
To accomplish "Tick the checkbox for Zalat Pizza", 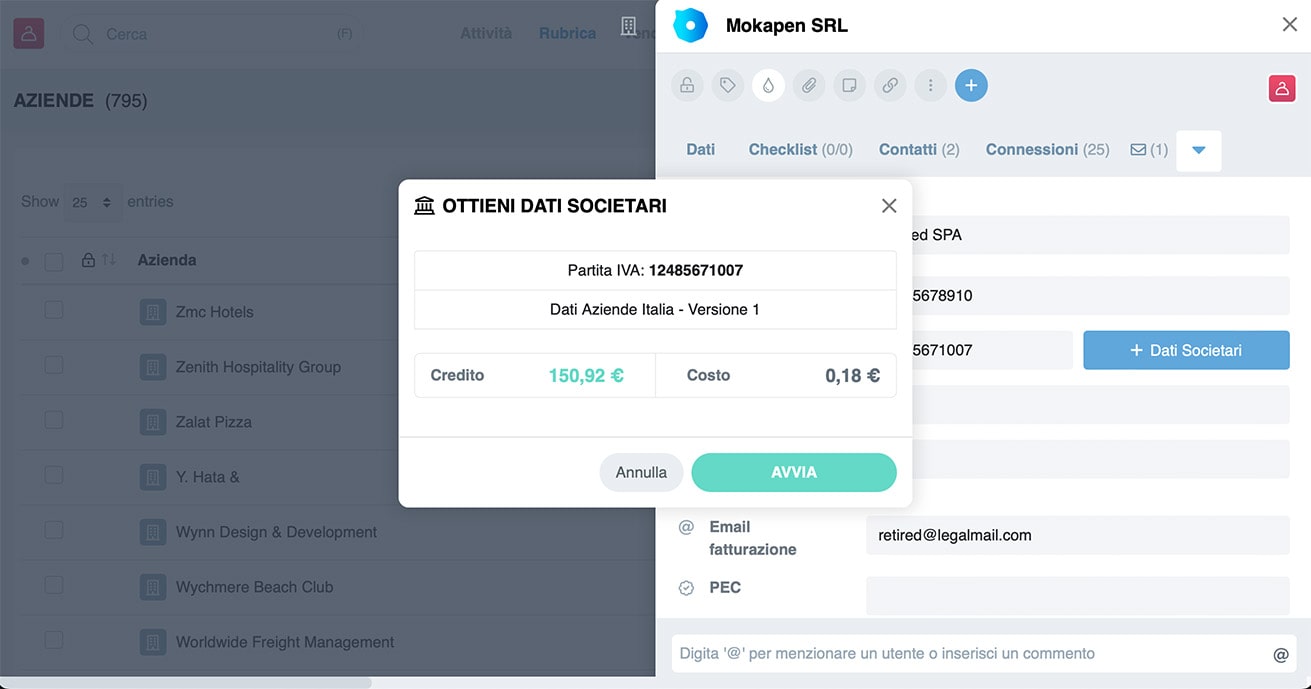I will pyautogui.click(x=54, y=421).
